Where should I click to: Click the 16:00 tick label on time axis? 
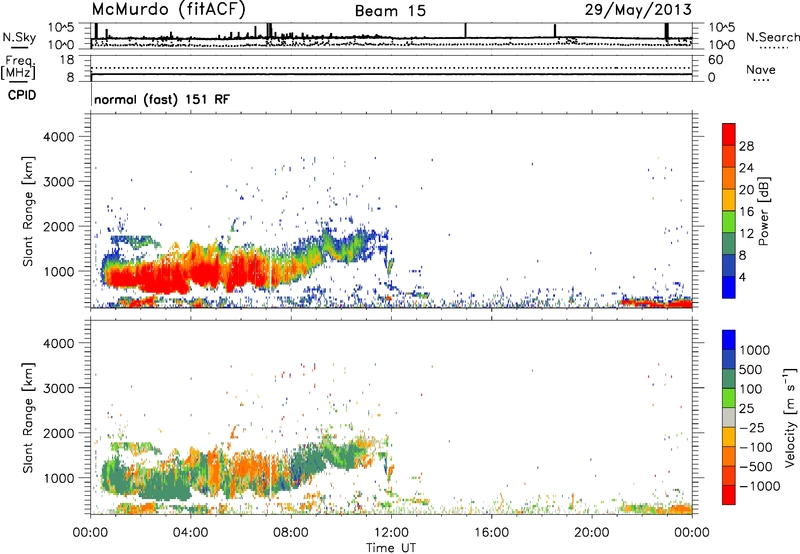pyautogui.click(x=491, y=533)
